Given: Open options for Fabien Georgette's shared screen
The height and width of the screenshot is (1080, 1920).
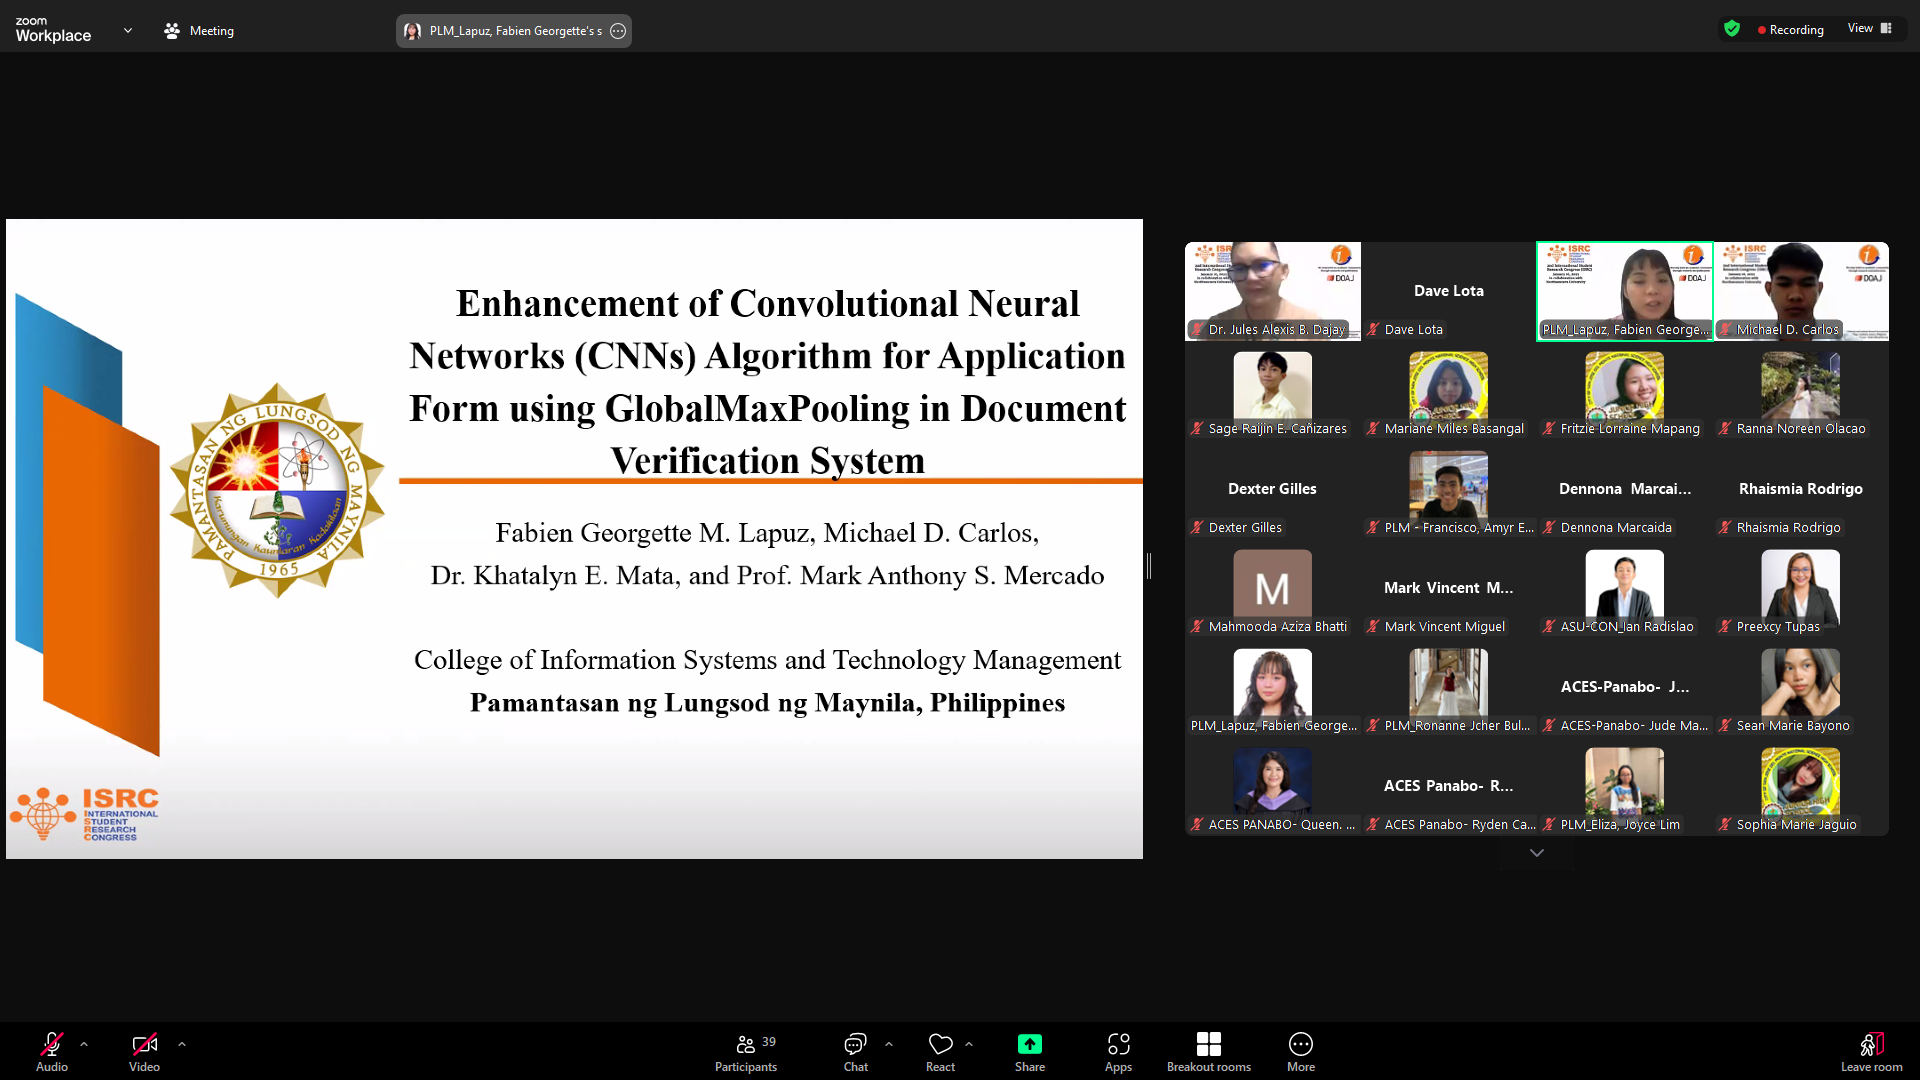Looking at the screenshot, I should [618, 31].
